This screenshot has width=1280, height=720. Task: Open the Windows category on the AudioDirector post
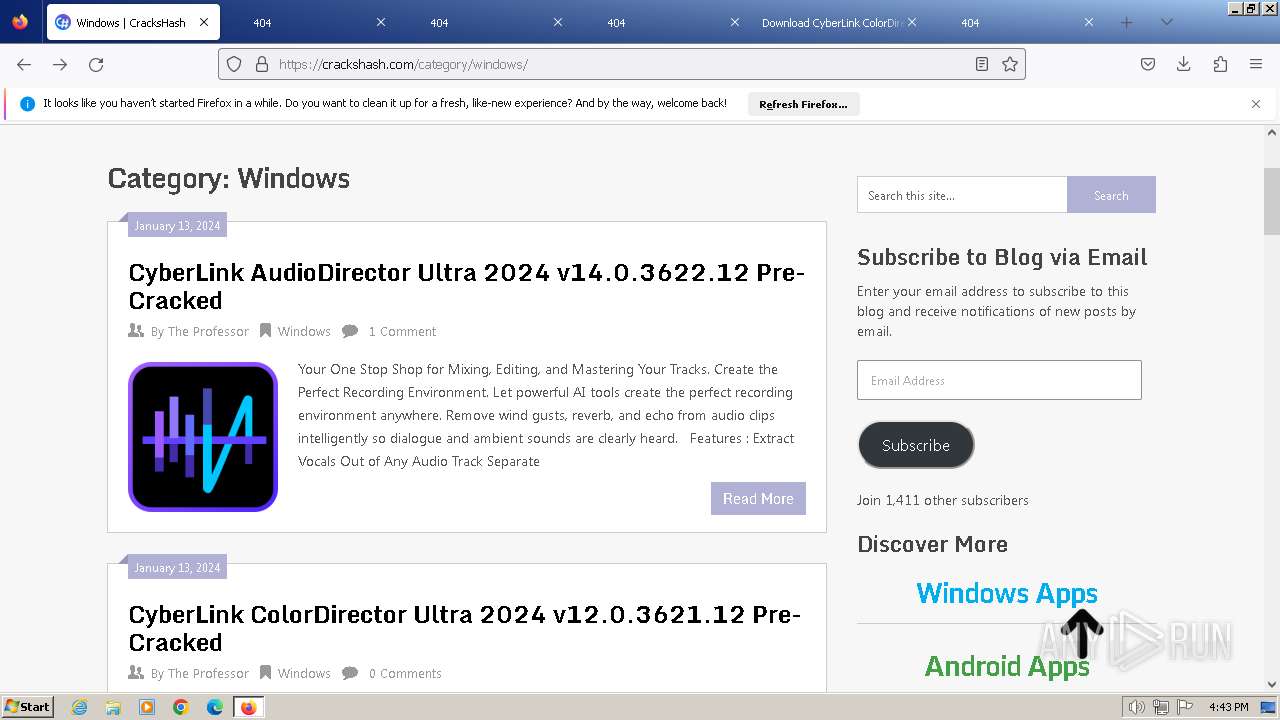coord(304,331)
